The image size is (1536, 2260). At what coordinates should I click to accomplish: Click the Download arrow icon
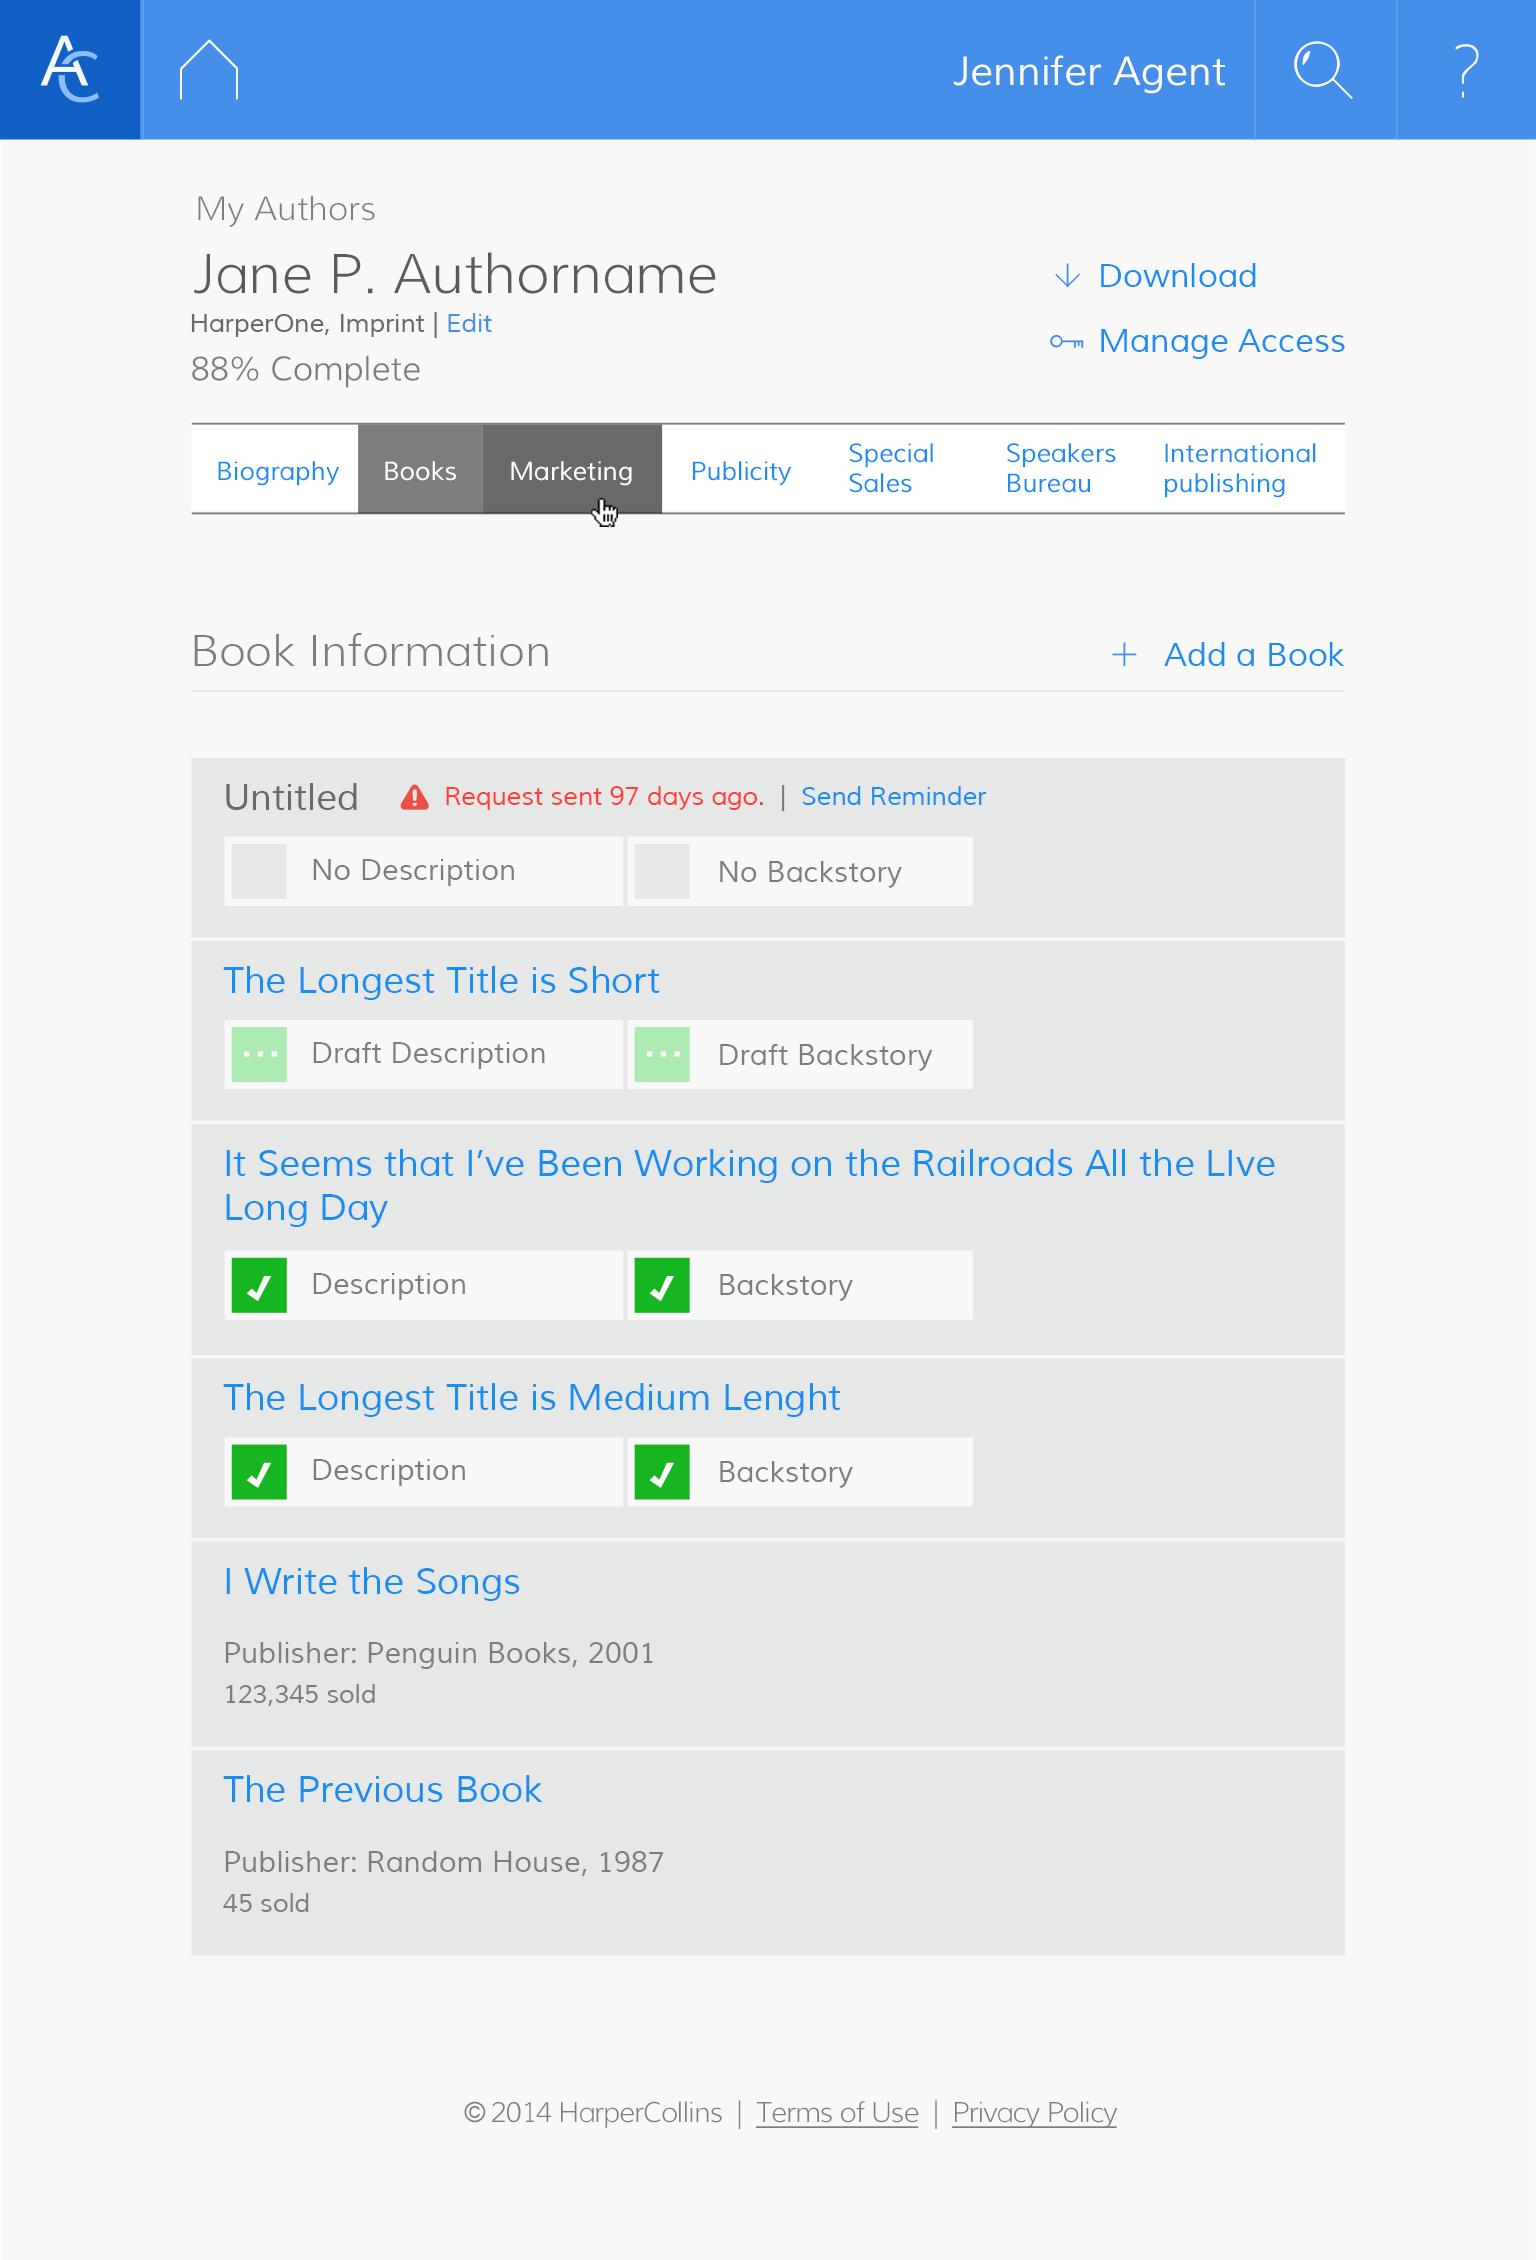[1067, 276]
